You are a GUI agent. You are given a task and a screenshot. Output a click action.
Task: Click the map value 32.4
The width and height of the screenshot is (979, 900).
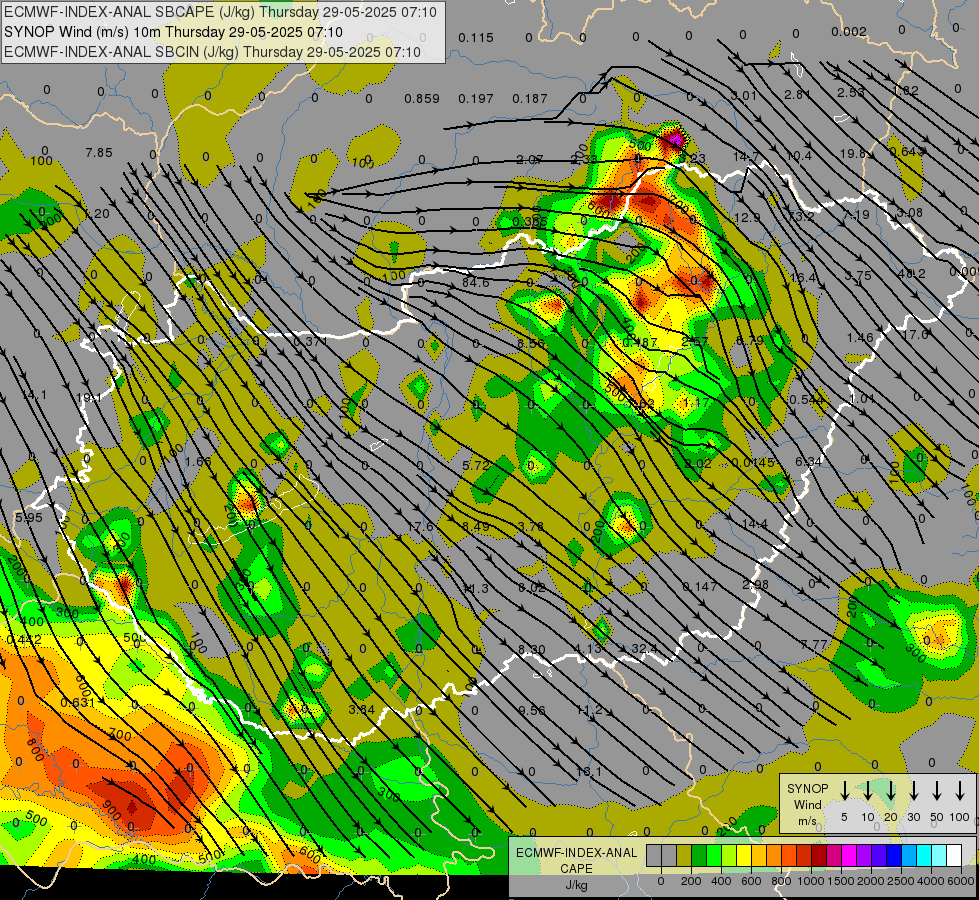644,649
